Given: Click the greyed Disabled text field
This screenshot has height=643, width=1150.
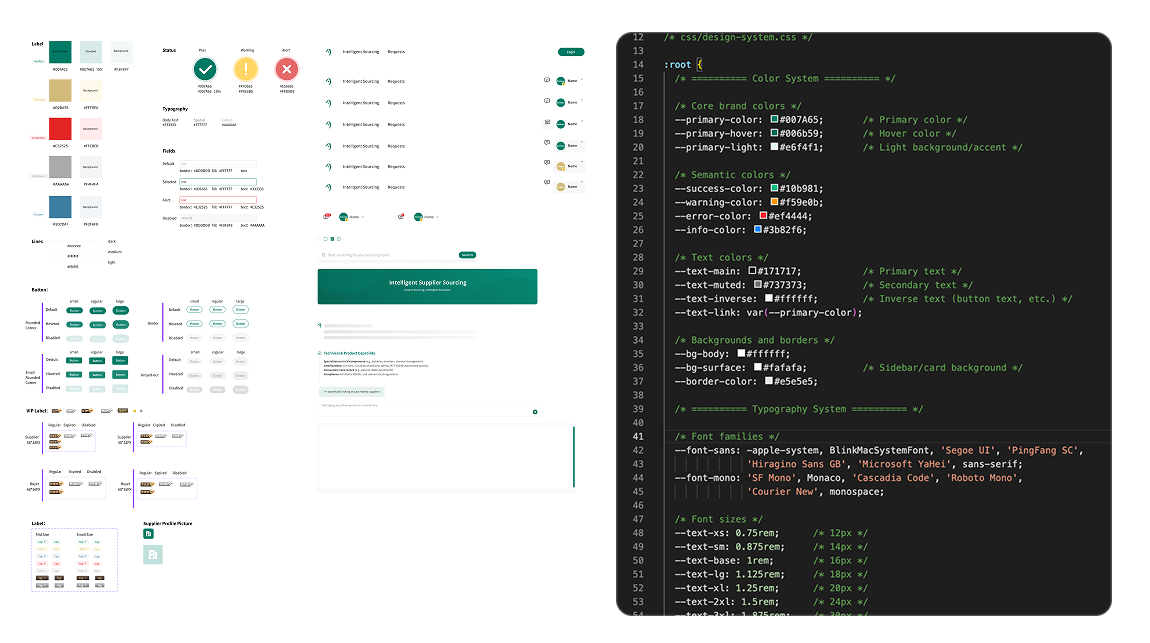Looking at the screenshot, I should click(218, 218).
